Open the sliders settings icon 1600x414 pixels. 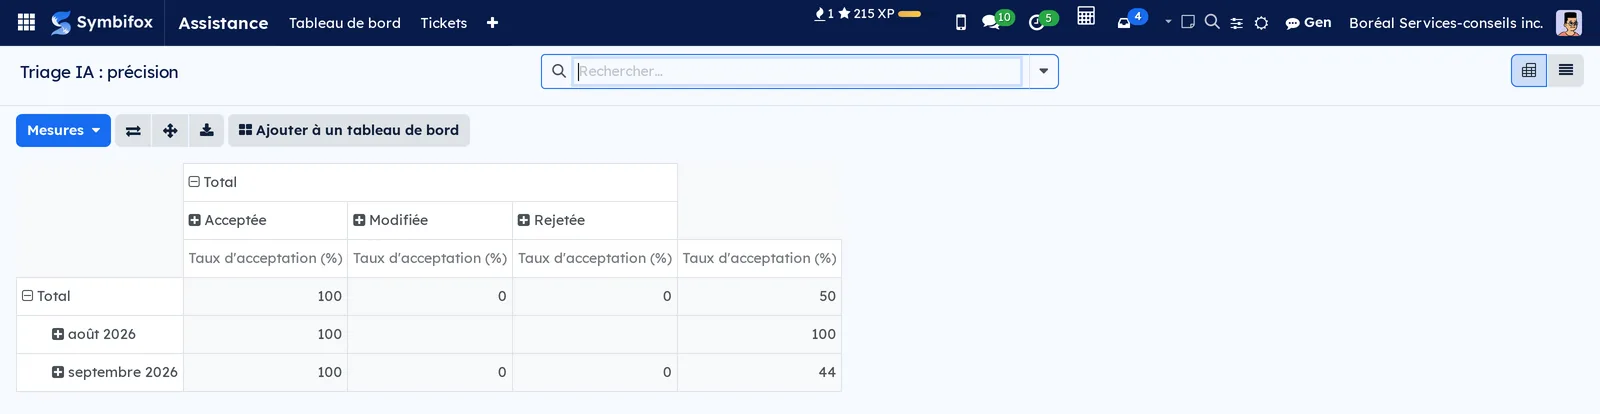point(1236,23)
